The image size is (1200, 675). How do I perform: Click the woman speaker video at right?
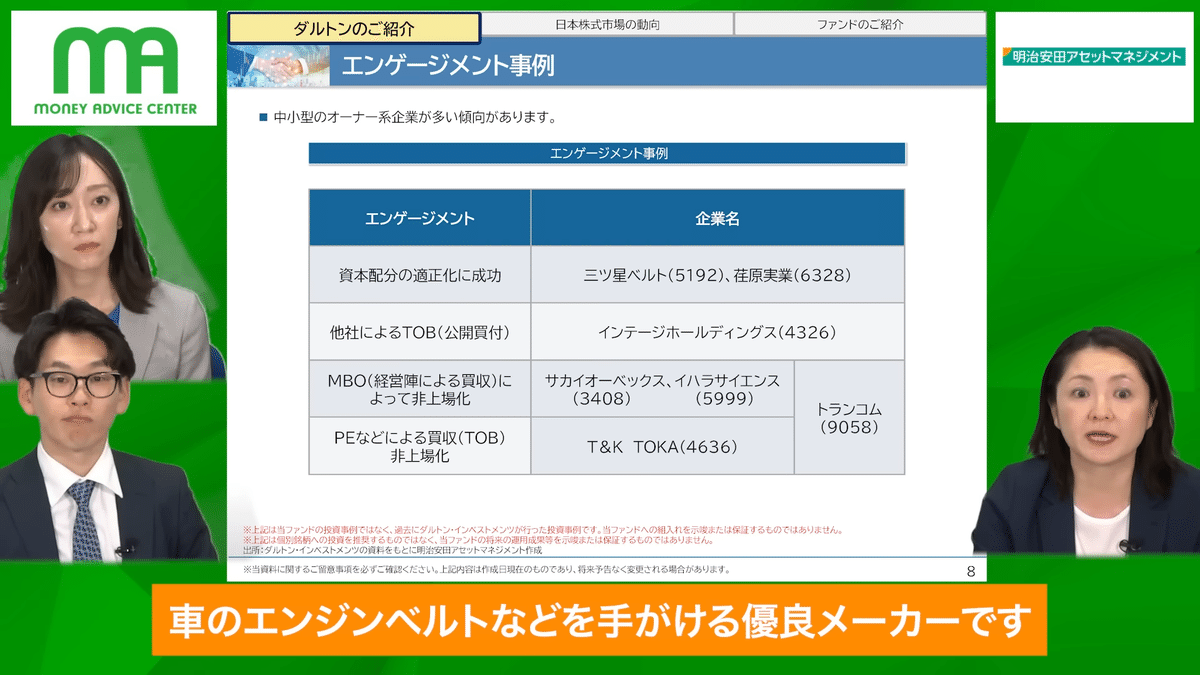pyautogui.click(x=1096, y=440)
